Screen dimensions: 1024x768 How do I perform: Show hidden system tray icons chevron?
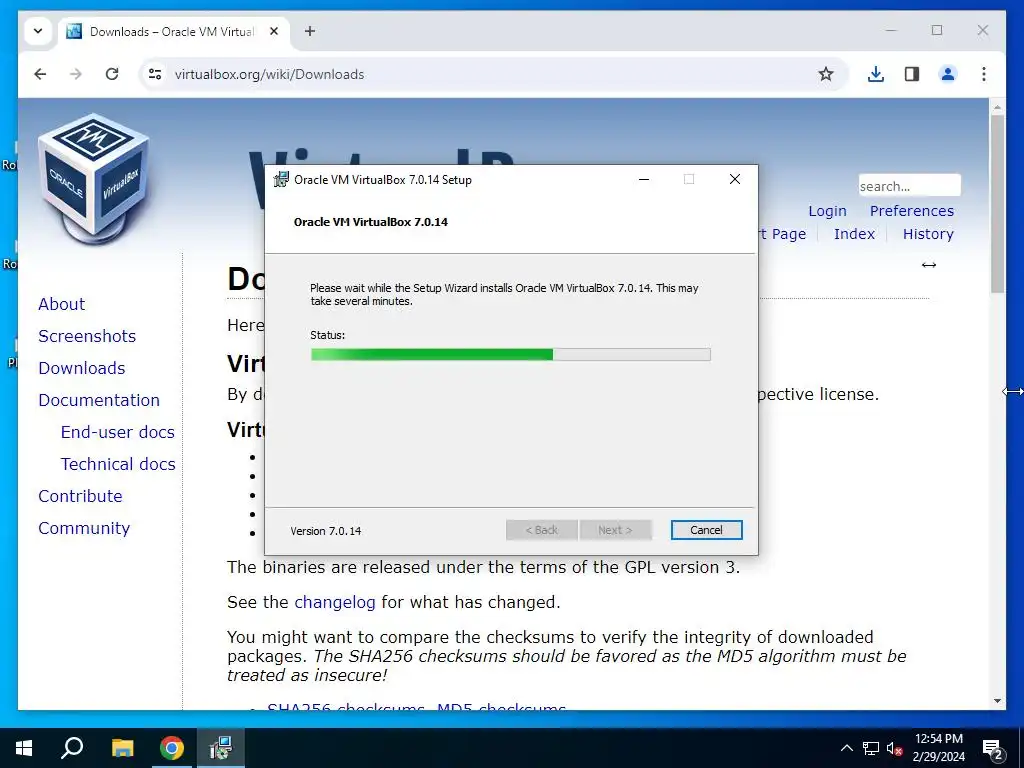point(846,748)
